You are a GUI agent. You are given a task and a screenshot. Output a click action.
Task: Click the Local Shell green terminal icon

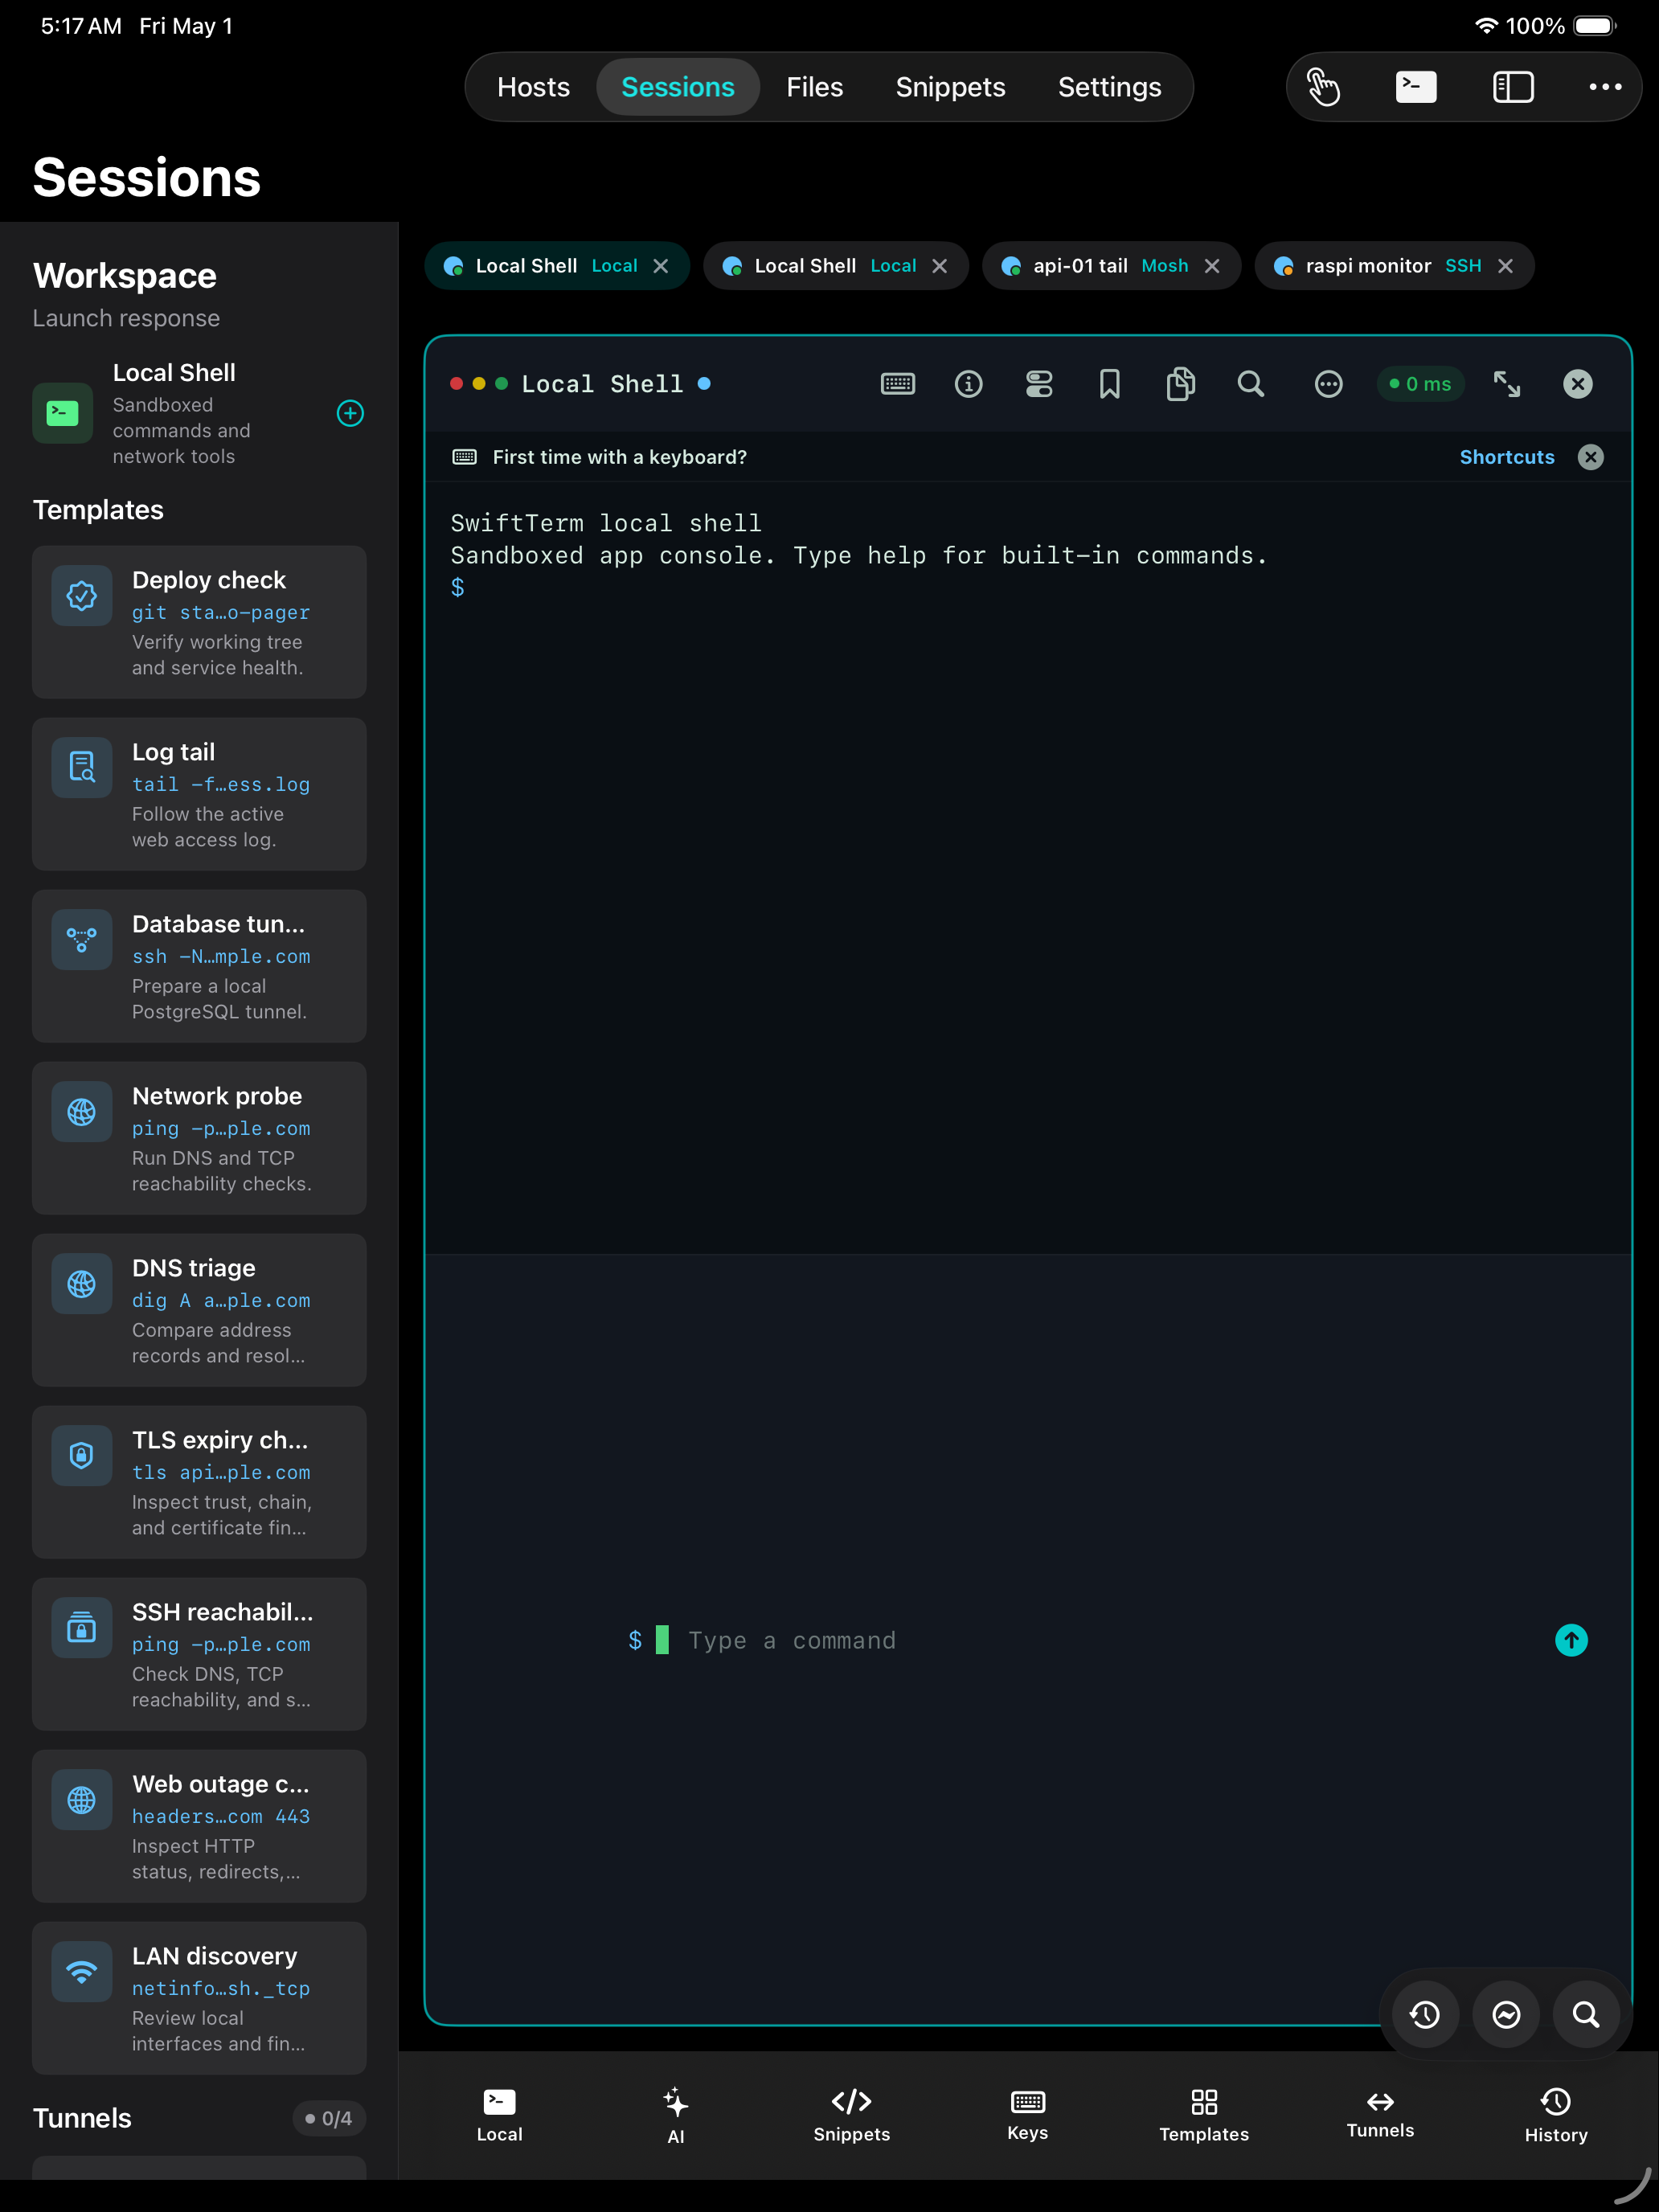pyautogui.click(x=62, y=413)
